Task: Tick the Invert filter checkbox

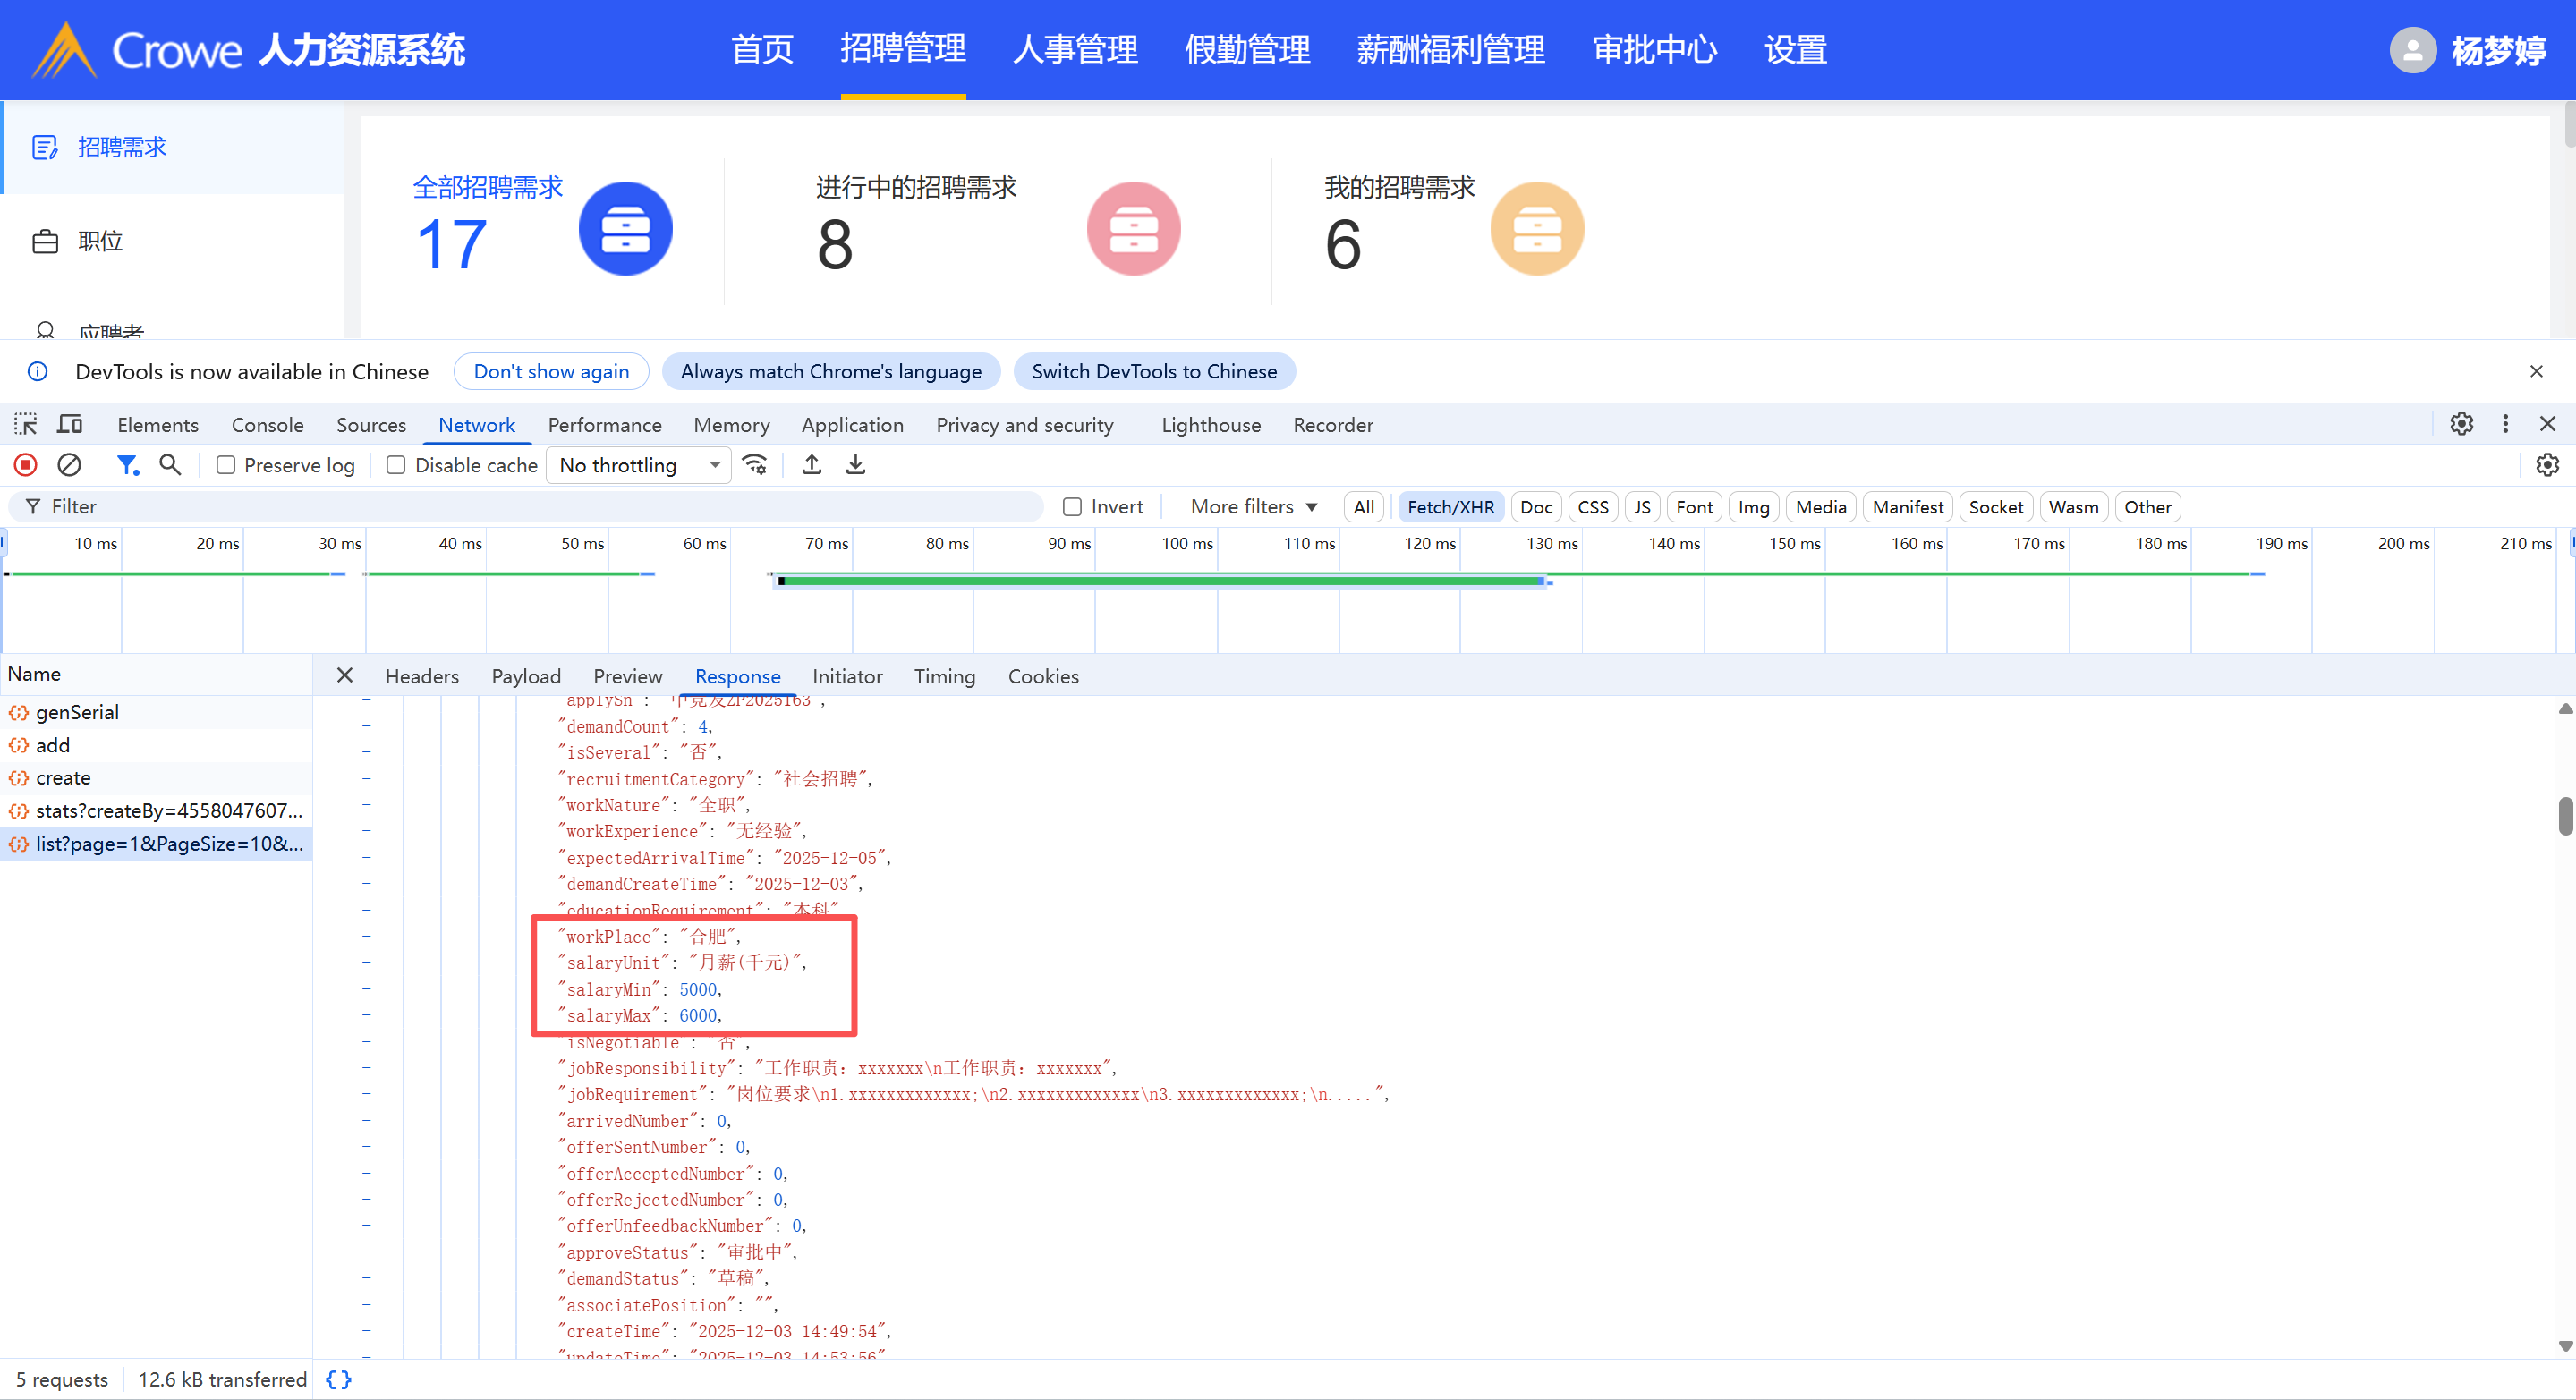Action: click(x=1072, y=507)
